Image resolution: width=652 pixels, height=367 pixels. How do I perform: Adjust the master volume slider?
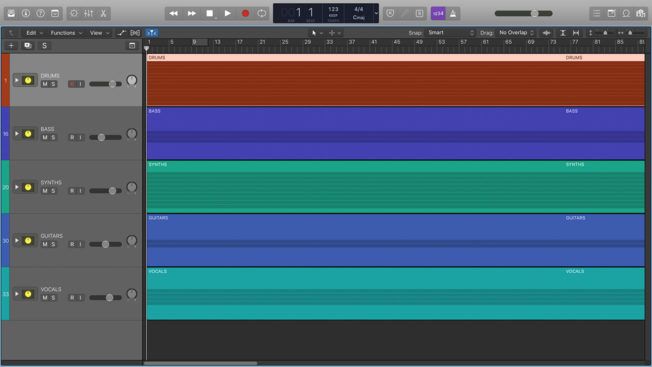[524, 13]
